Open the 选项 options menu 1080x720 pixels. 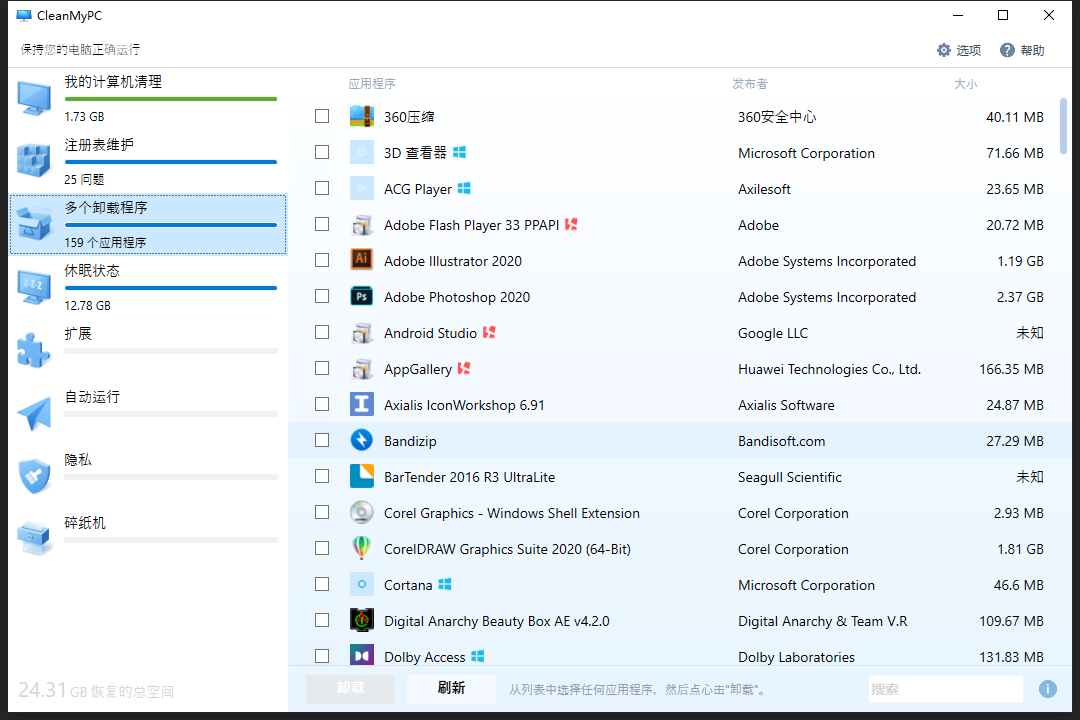(958, 50)
